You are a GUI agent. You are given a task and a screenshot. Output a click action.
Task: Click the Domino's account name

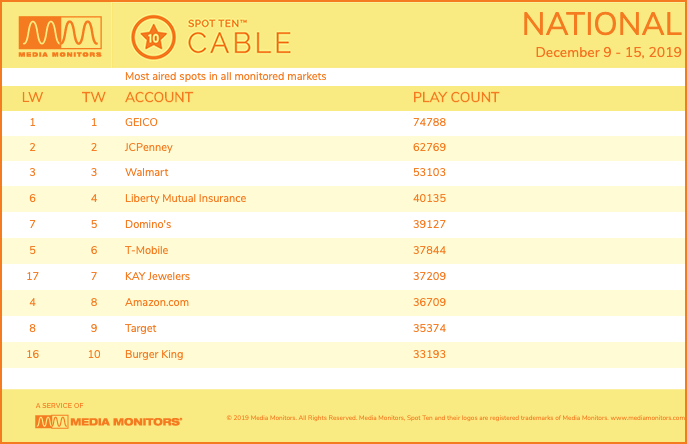tap(148, 224)
